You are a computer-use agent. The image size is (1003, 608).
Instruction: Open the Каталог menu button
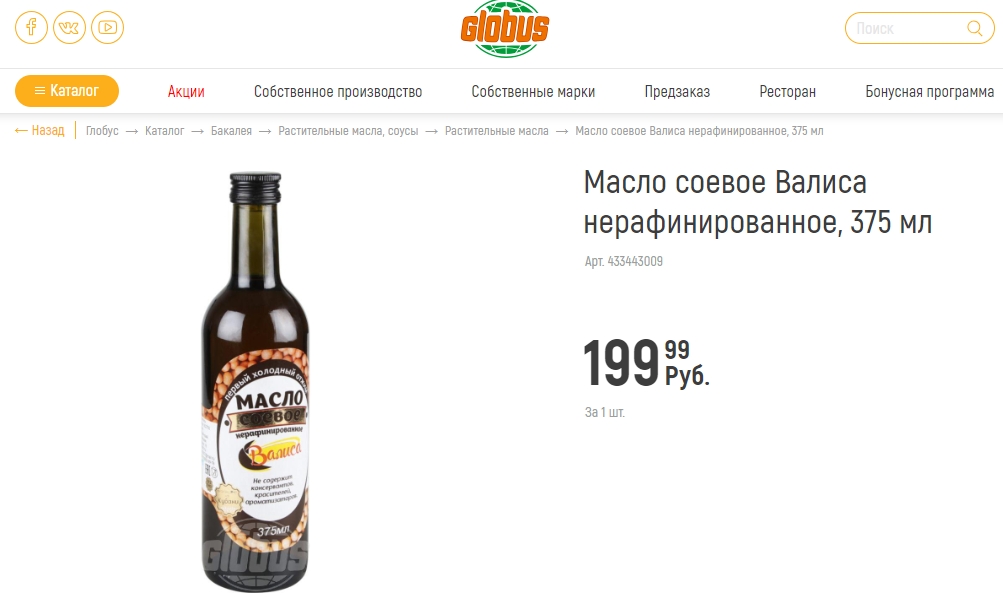click(67, 91)
